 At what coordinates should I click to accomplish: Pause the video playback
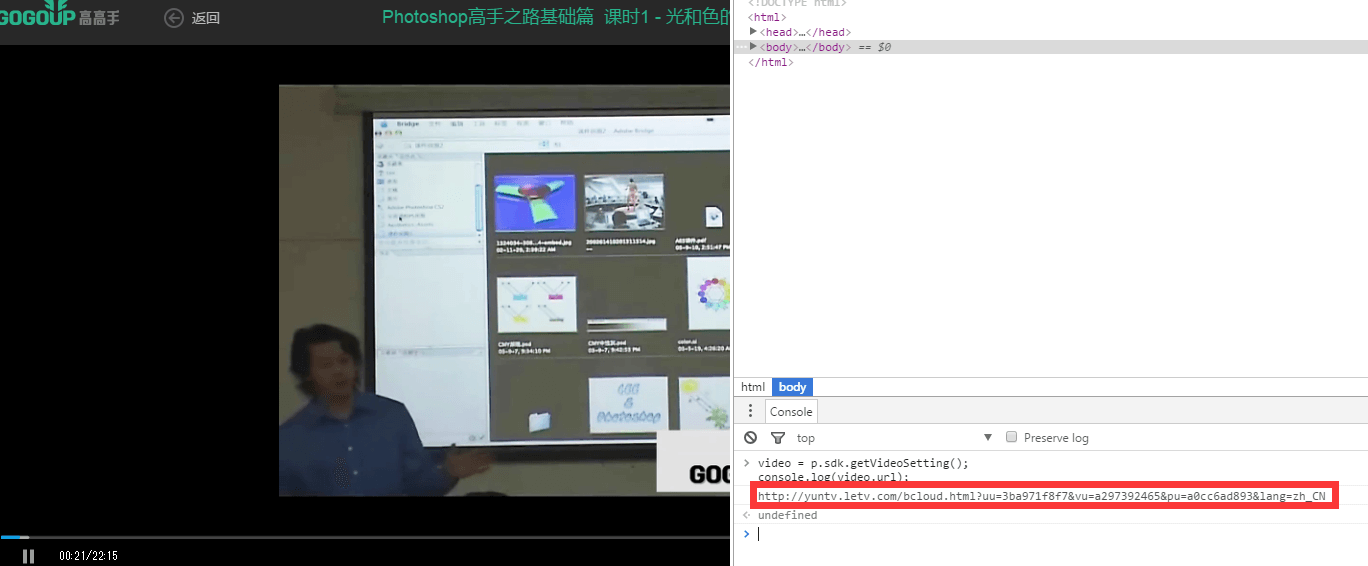coord(28,555)
